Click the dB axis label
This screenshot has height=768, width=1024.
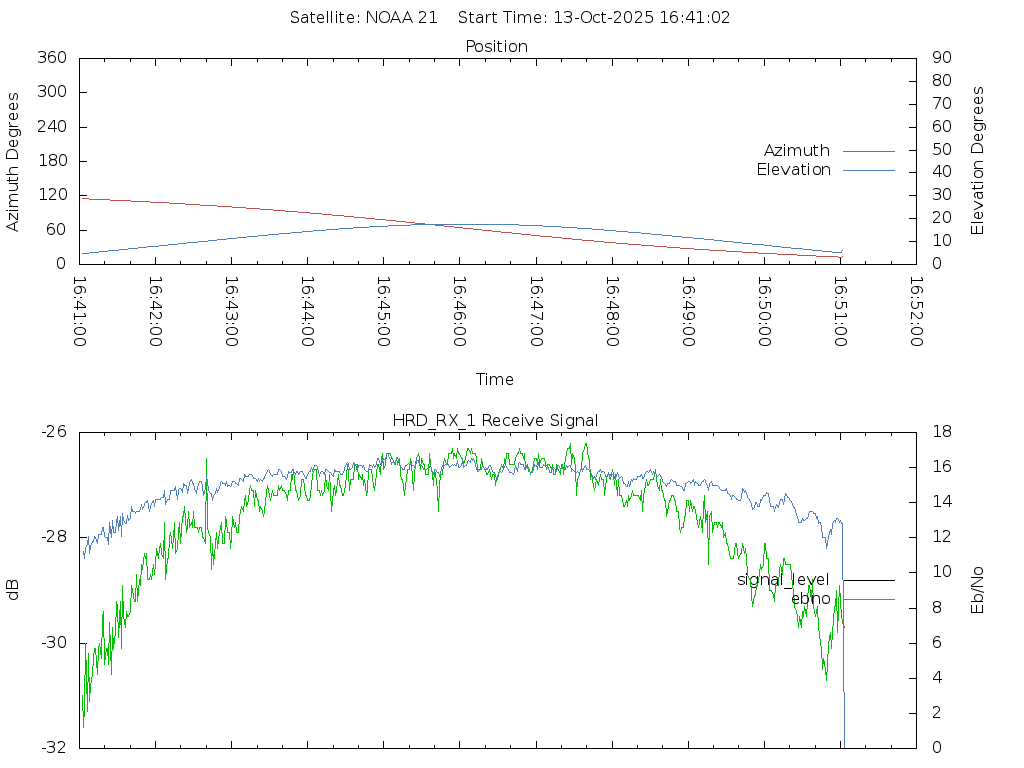(14, 589)
